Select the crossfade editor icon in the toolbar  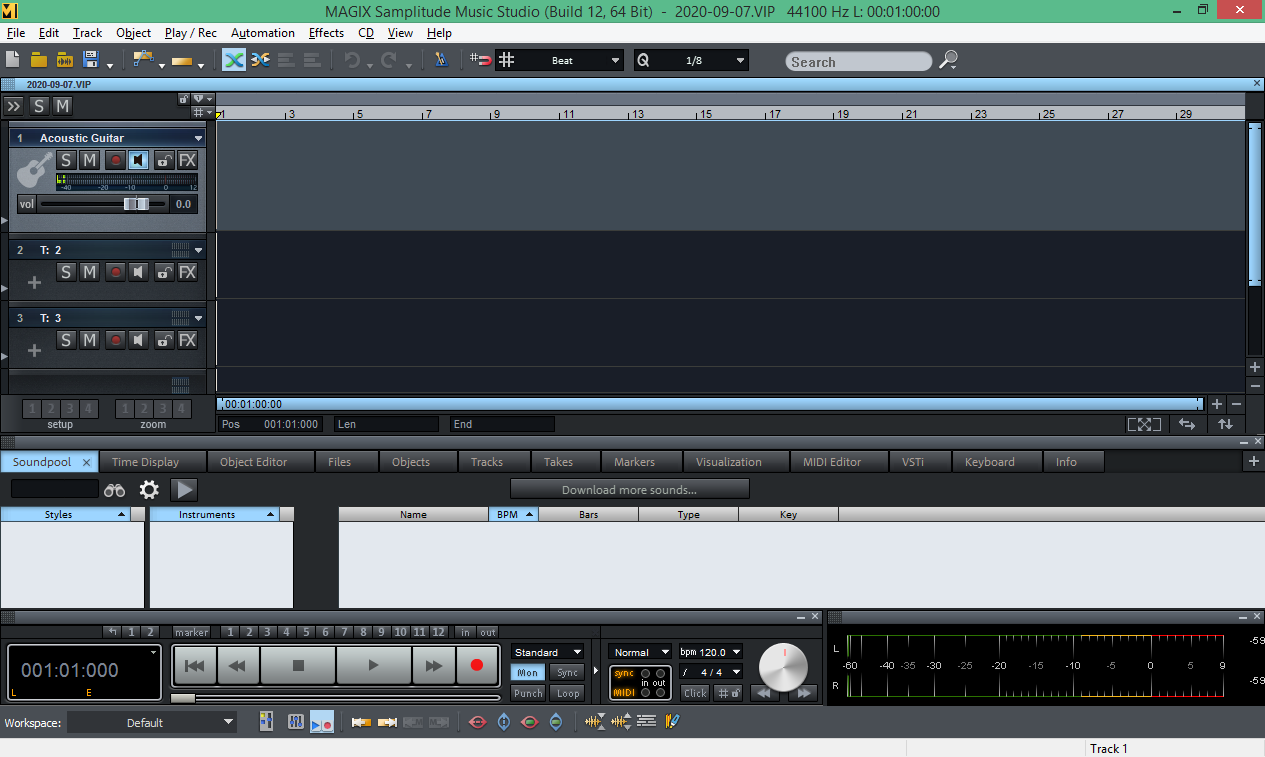pos(259,60)
